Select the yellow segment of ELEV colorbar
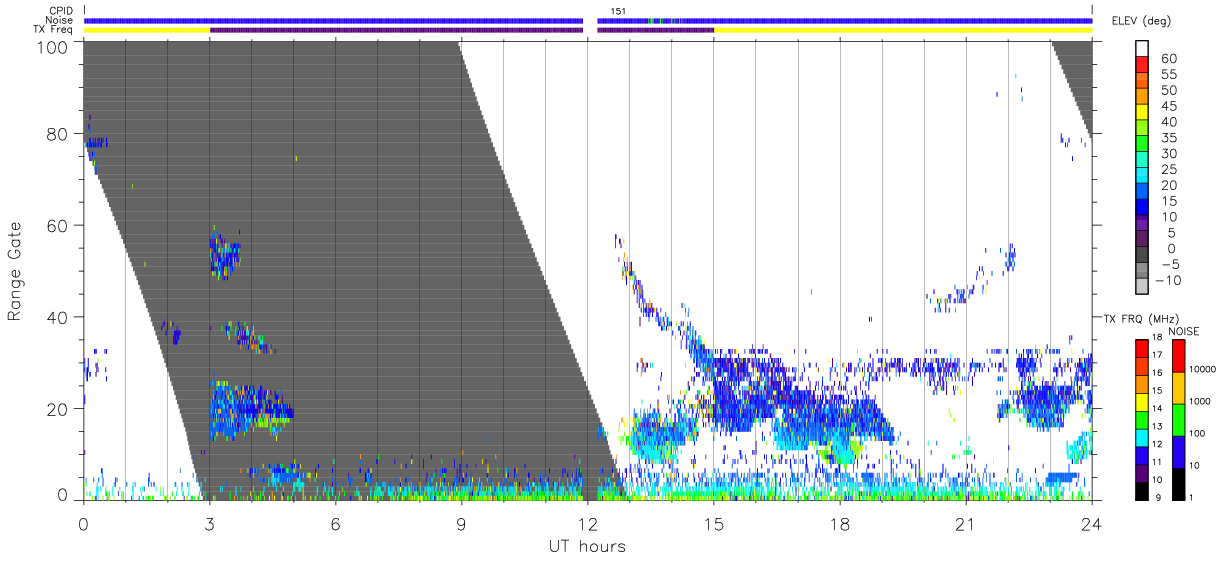The image size is (1228, 567). pyautogui.click(x=1142, y=114)
